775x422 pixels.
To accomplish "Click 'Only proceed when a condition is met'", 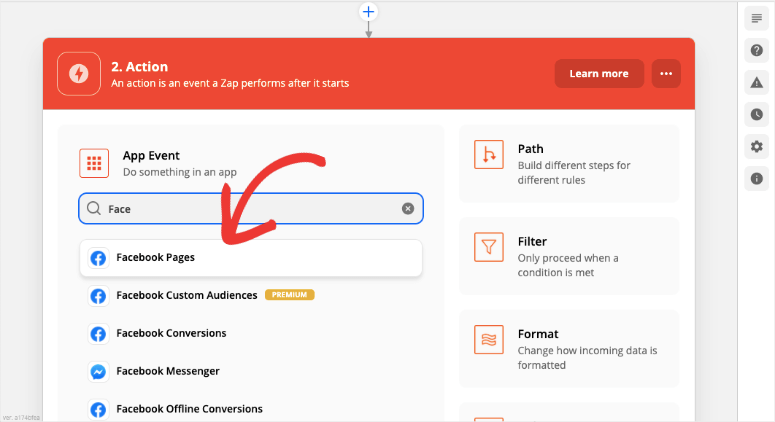I will pos(568,265).
